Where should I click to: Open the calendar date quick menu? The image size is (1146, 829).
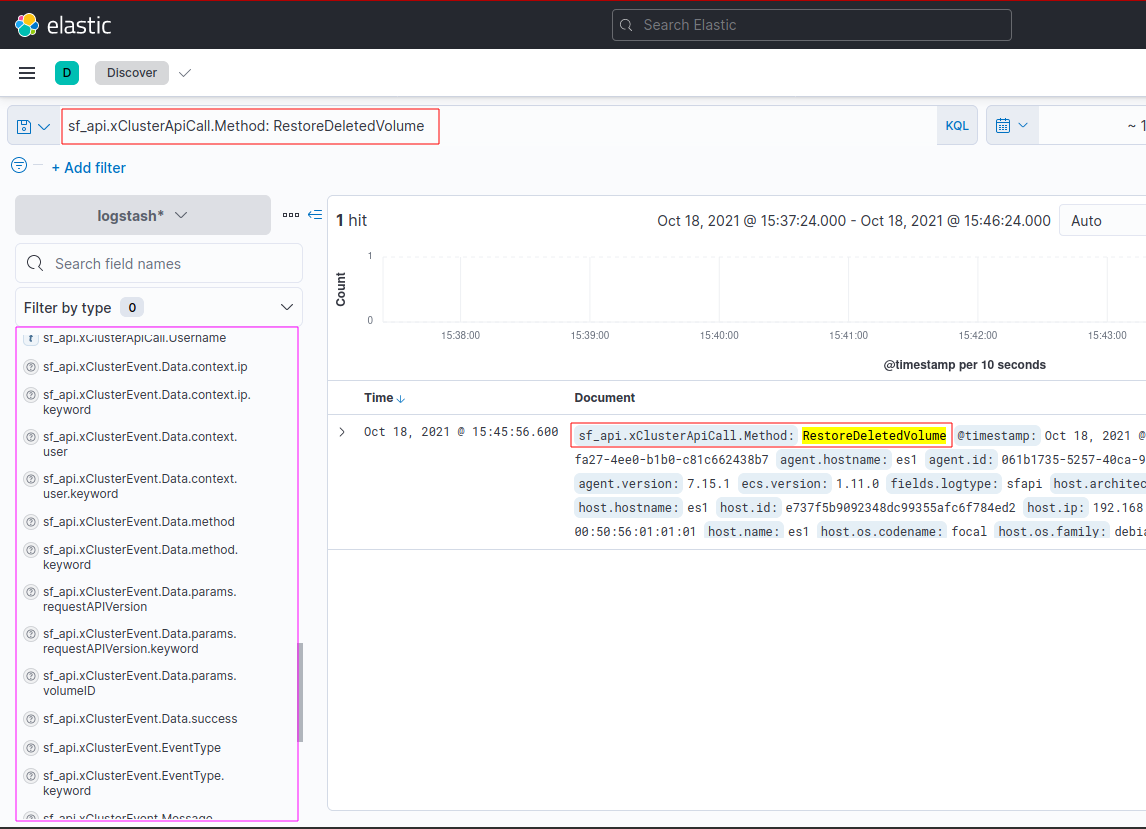click(x=1012, y=126)
